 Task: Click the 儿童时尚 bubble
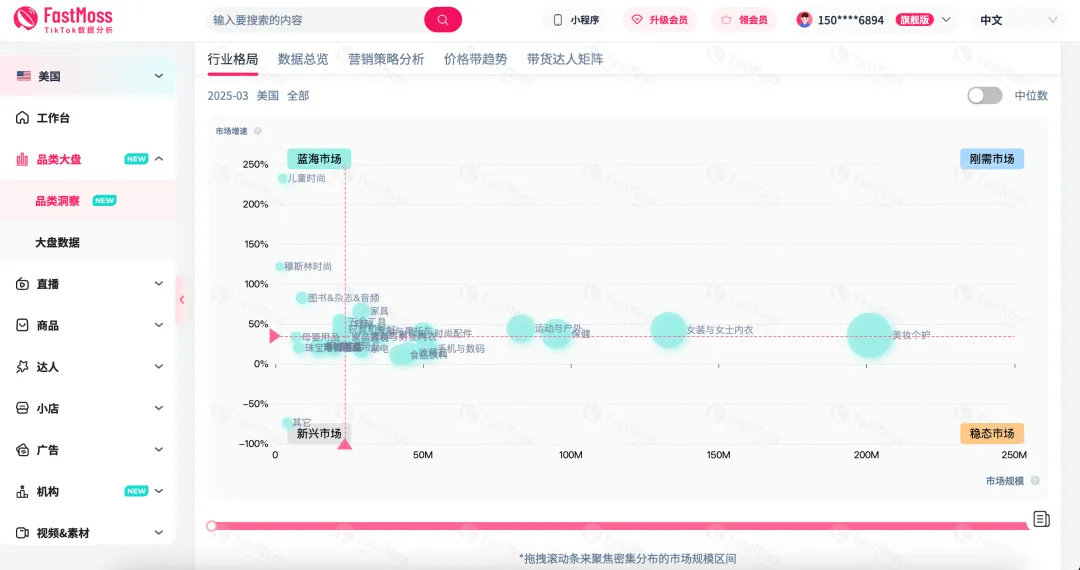(282, 178)
